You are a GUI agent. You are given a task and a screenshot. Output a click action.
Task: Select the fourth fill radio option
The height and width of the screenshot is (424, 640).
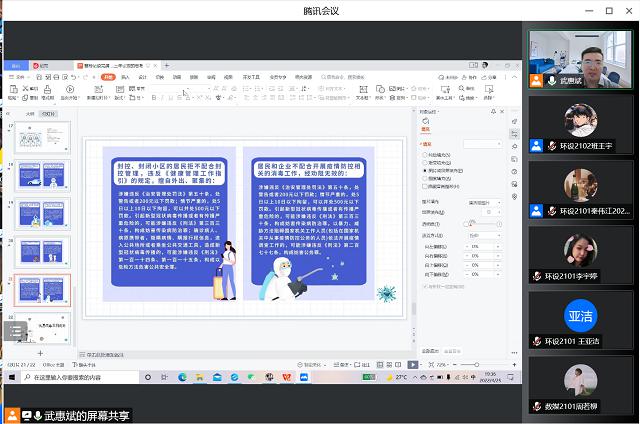pyautogui.click(x=425, y=178)
